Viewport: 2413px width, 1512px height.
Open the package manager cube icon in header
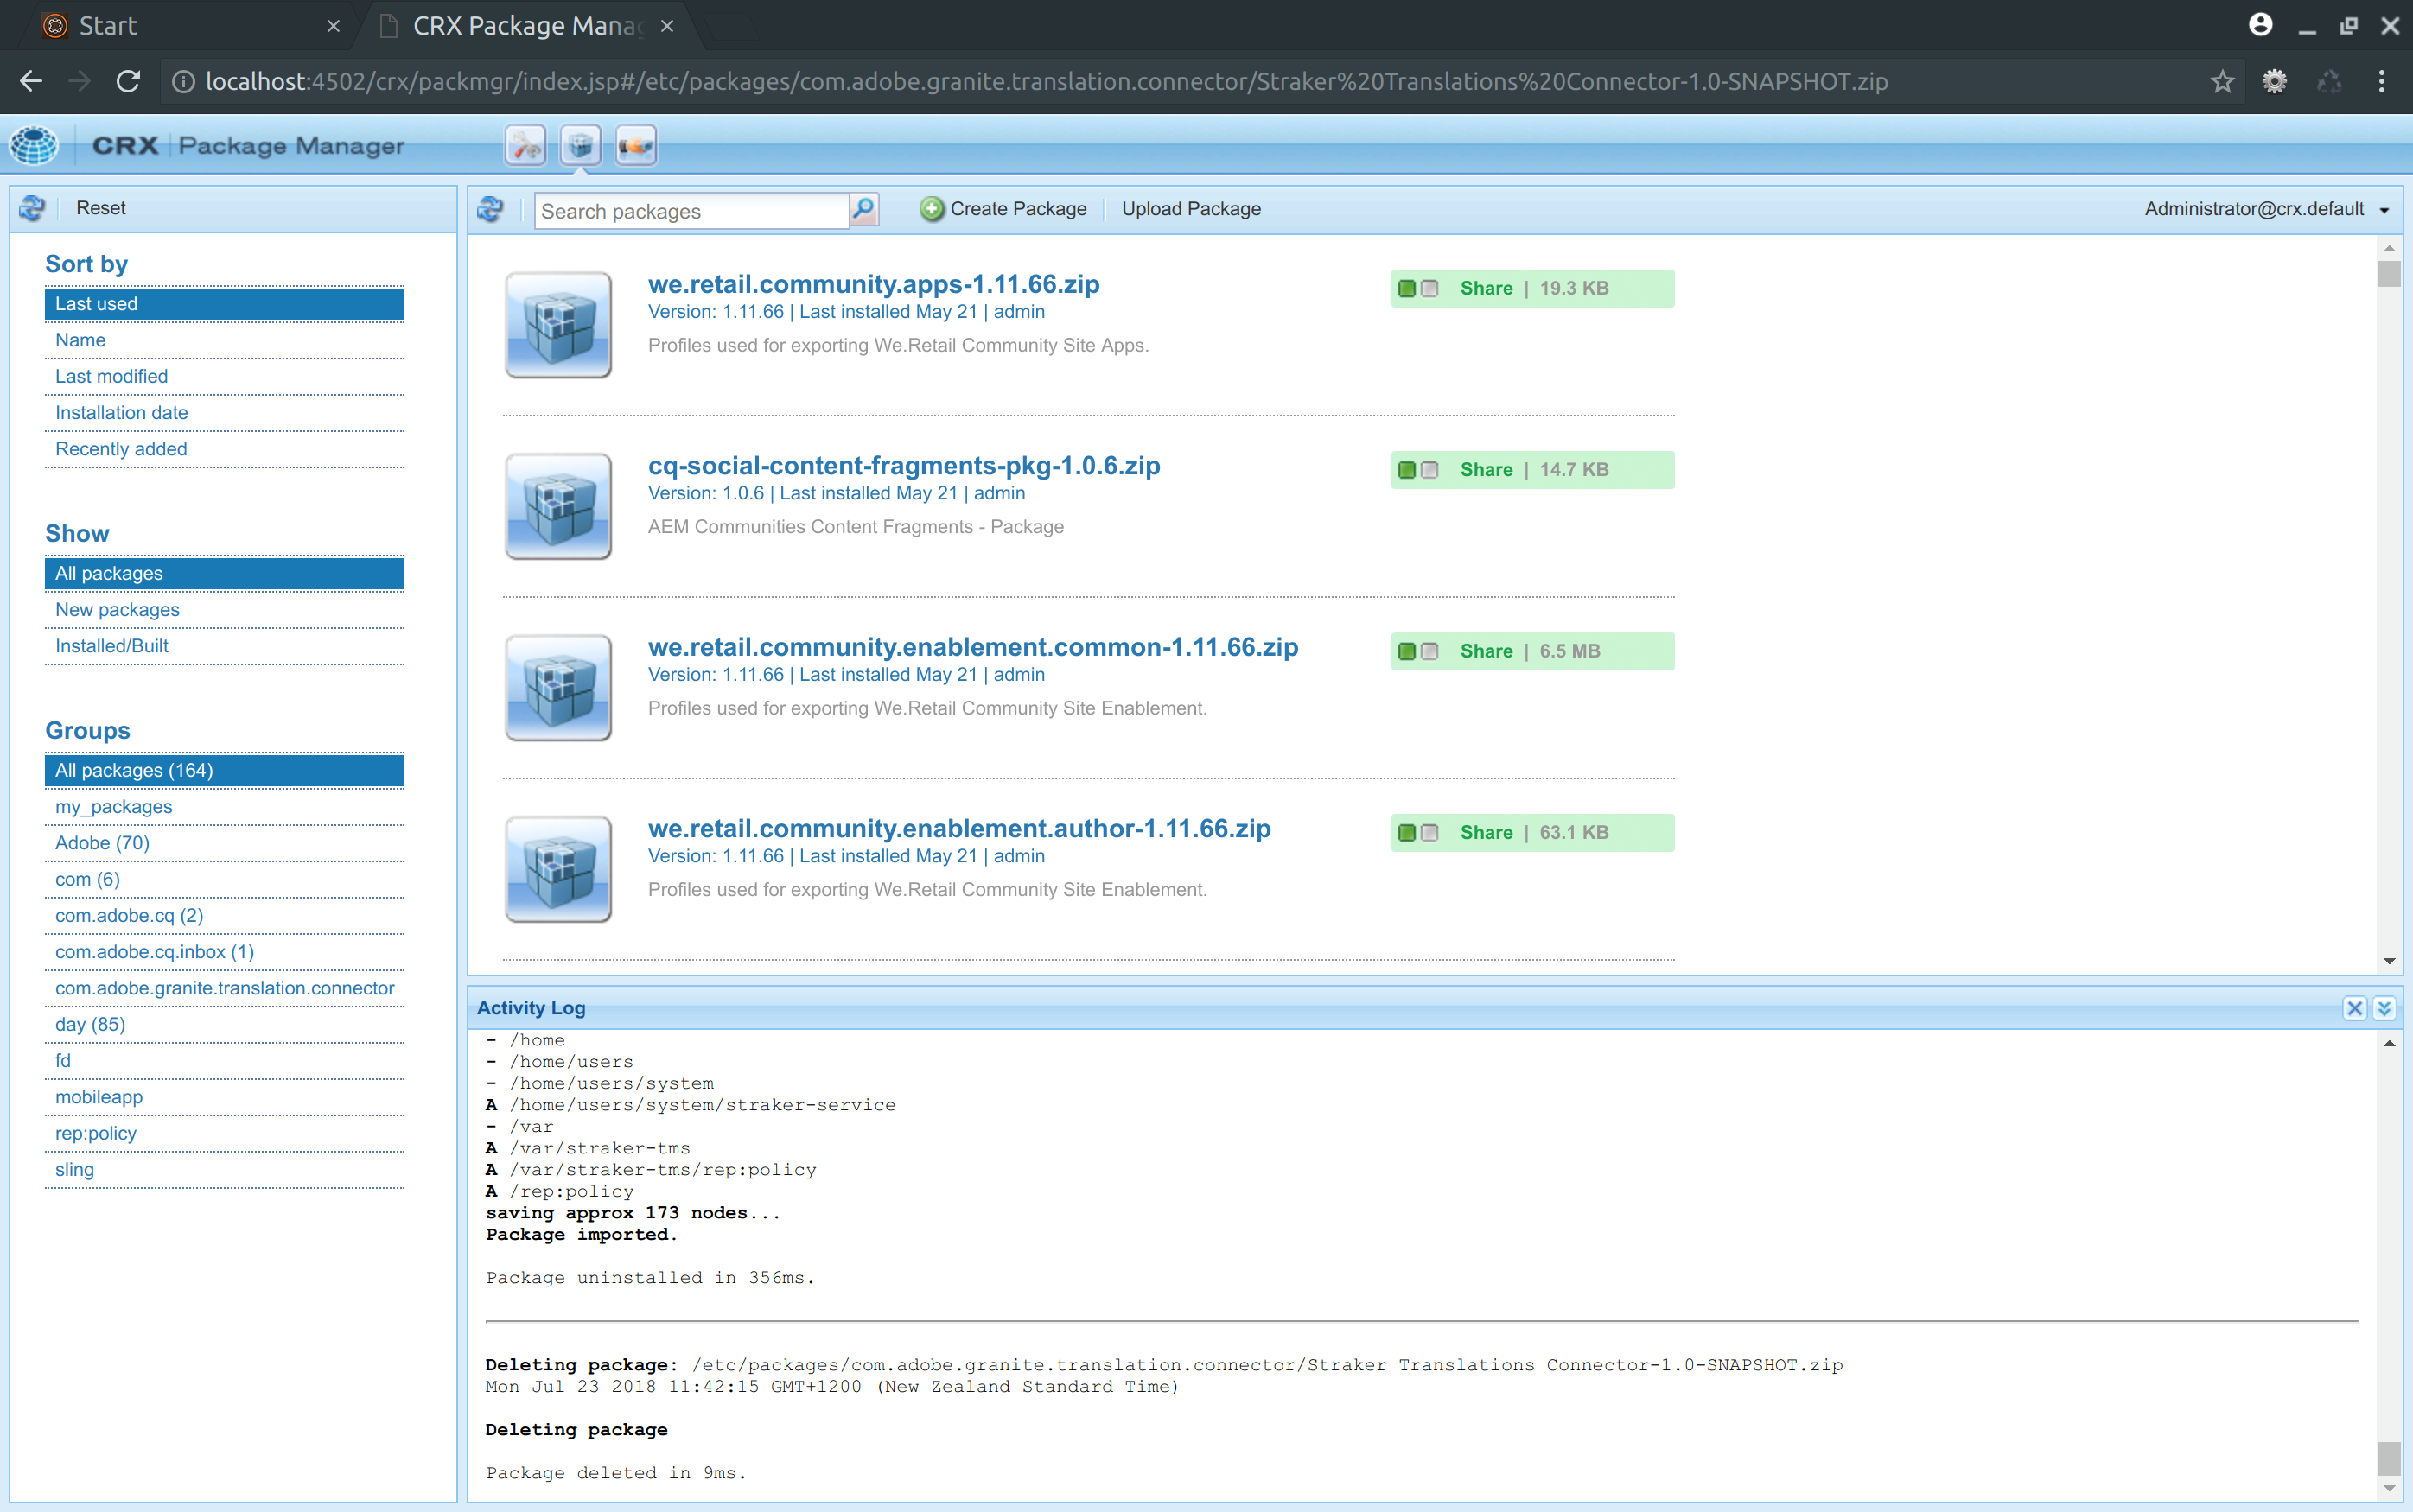coord(580,146)
